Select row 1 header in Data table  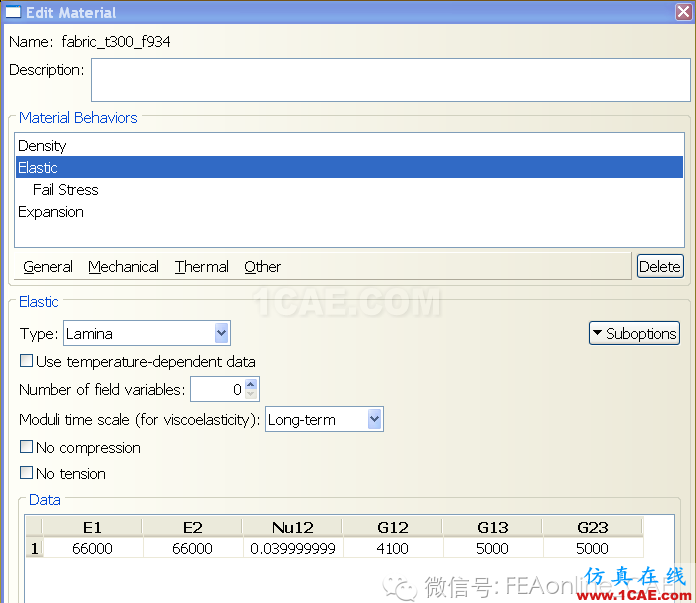click(x=34, y=548)
